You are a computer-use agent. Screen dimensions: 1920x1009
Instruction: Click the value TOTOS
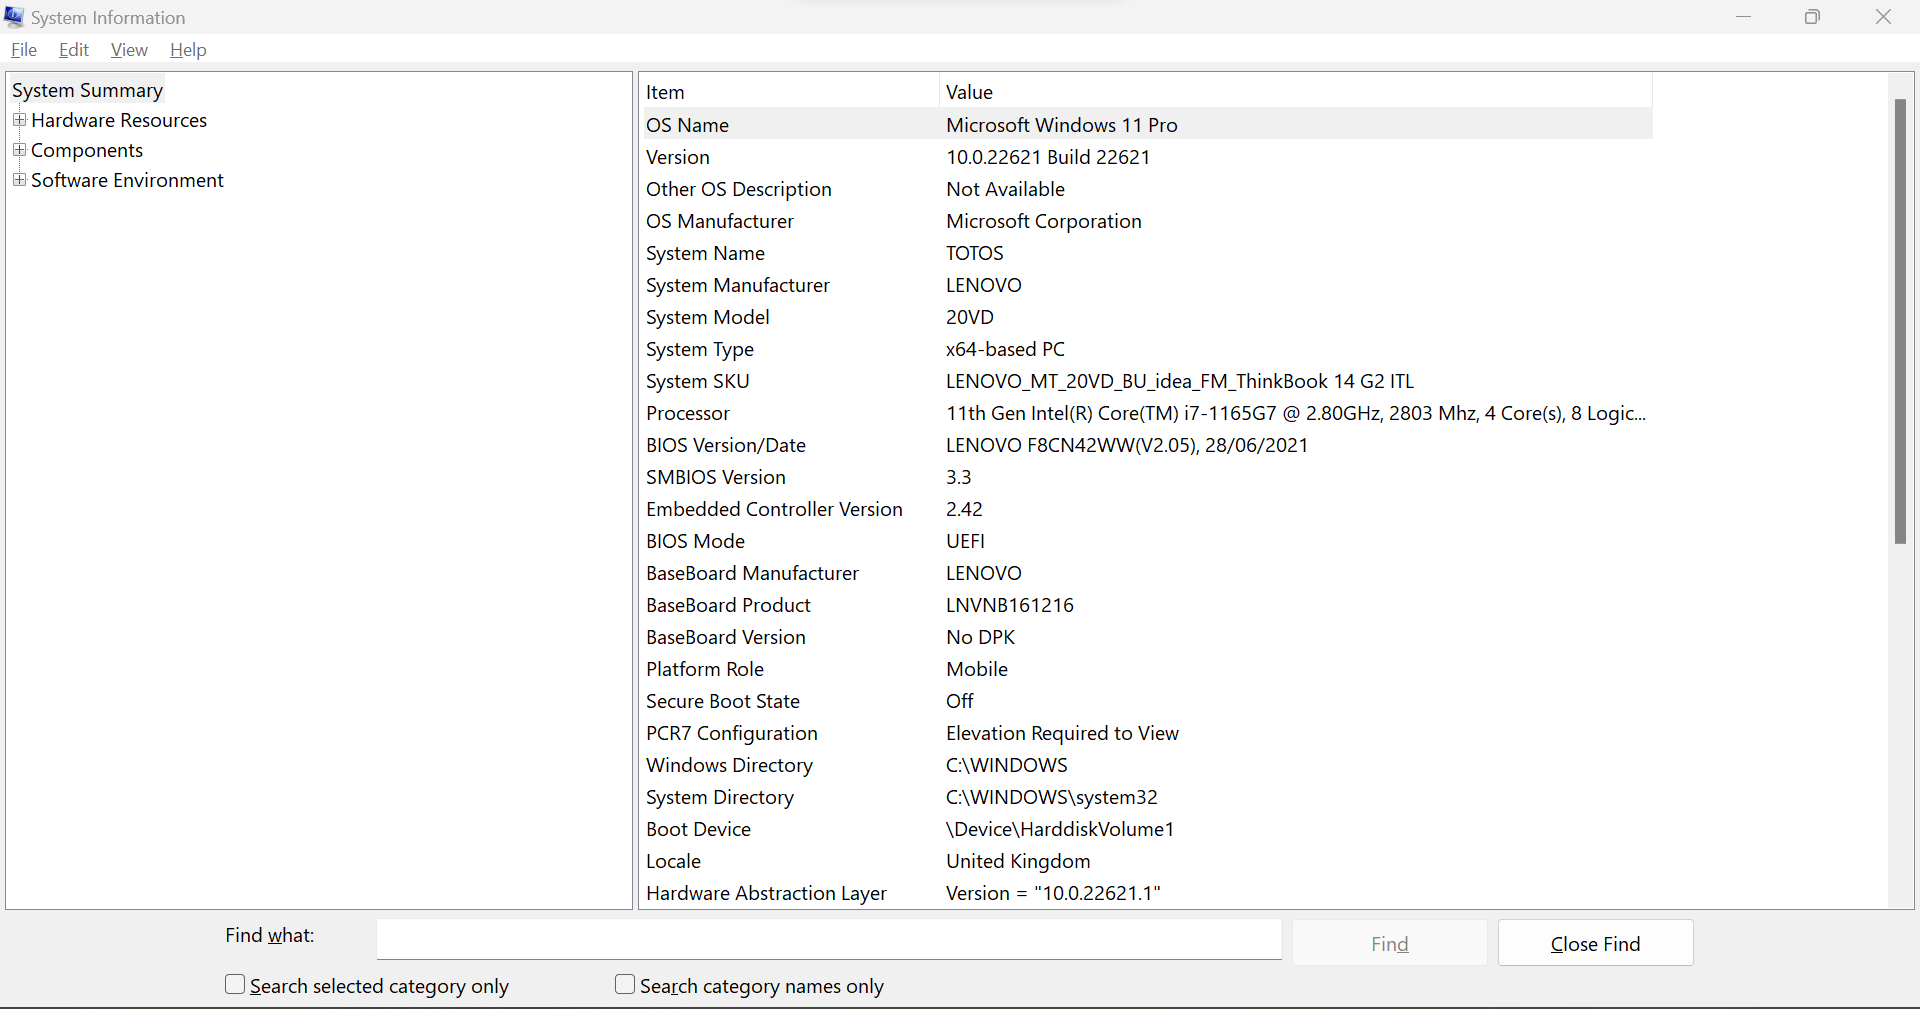[975, 253]
